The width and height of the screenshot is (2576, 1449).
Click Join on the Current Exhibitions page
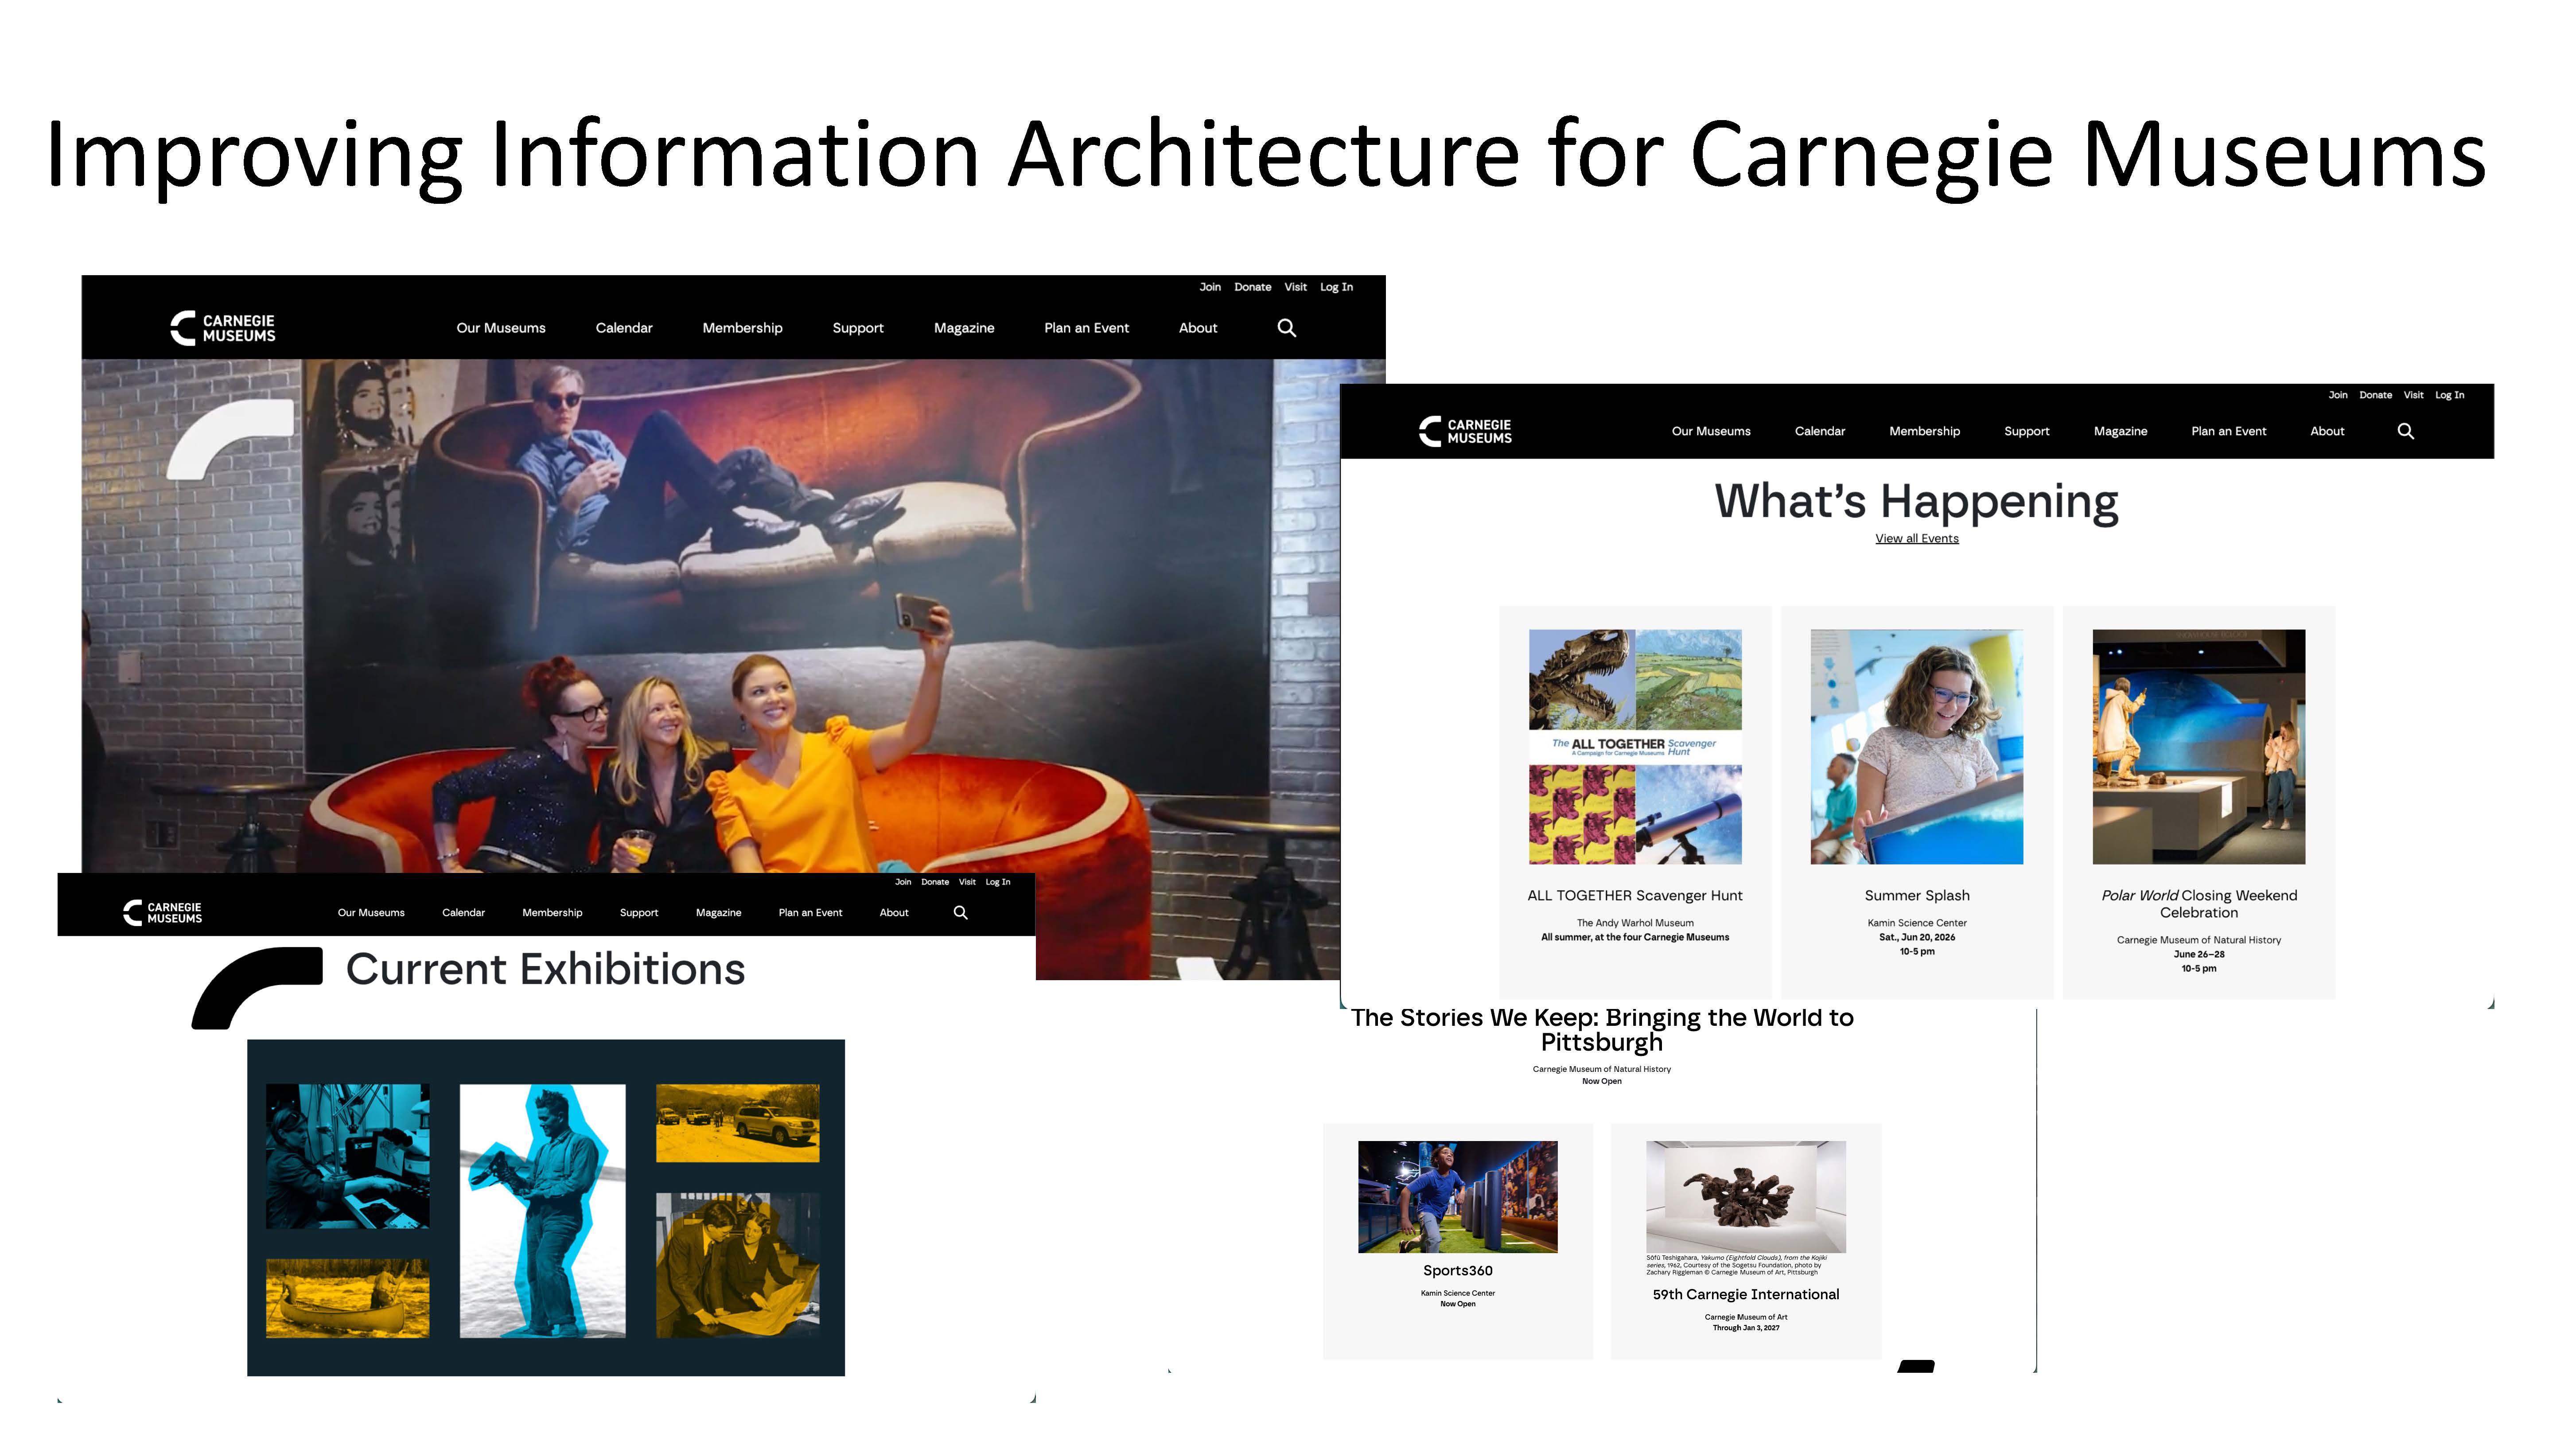(903, 882)
